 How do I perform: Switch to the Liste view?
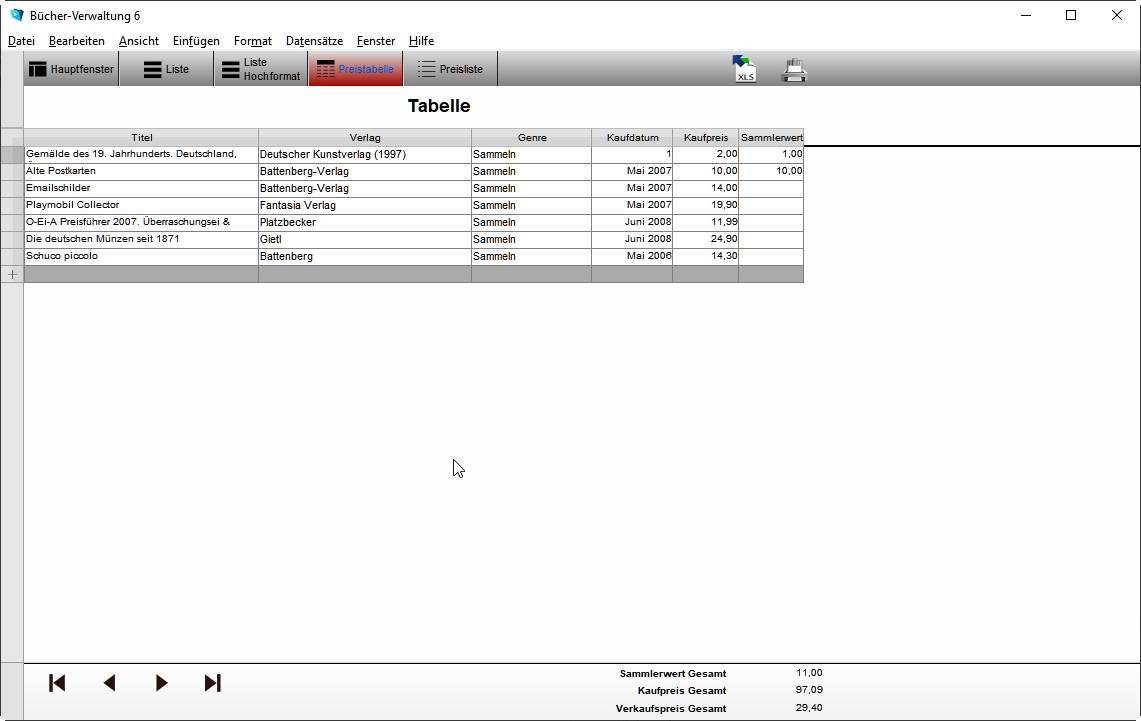pyautogui.click(x=166, y=69)
